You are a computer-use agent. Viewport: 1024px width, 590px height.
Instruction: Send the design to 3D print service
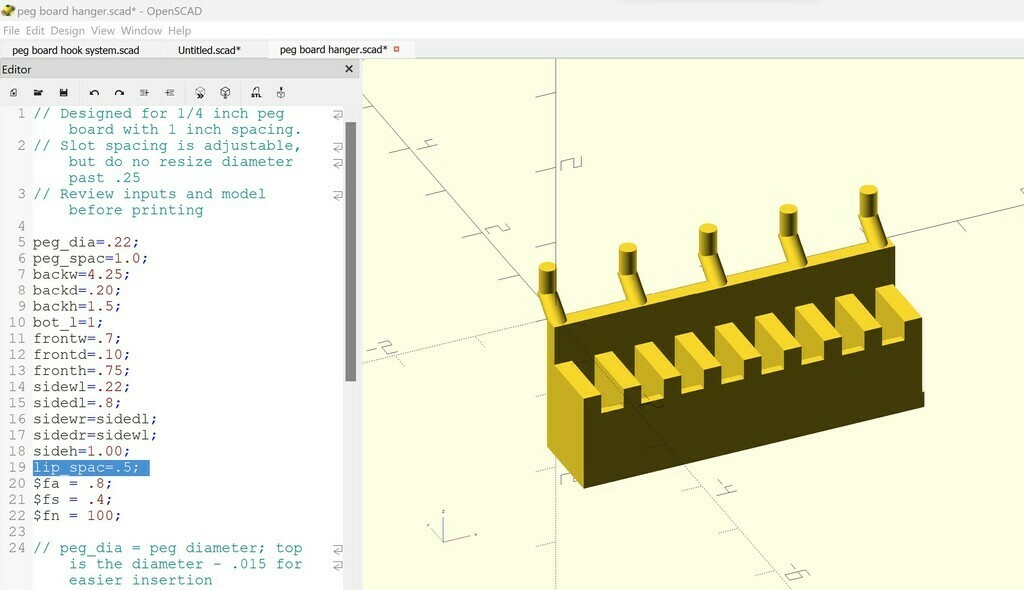(281, 92)
